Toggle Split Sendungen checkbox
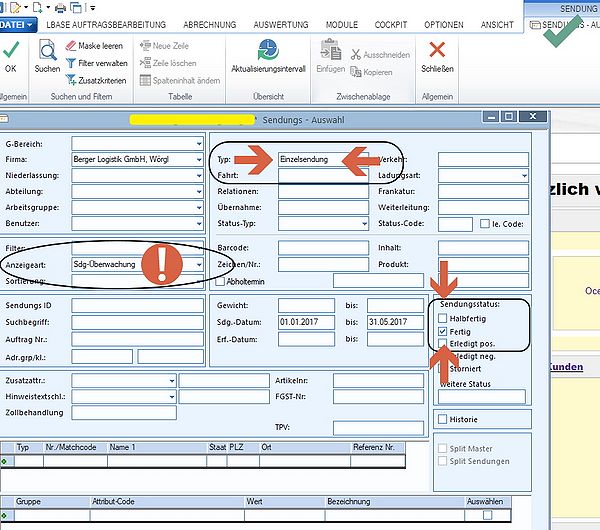 [443, 461]
